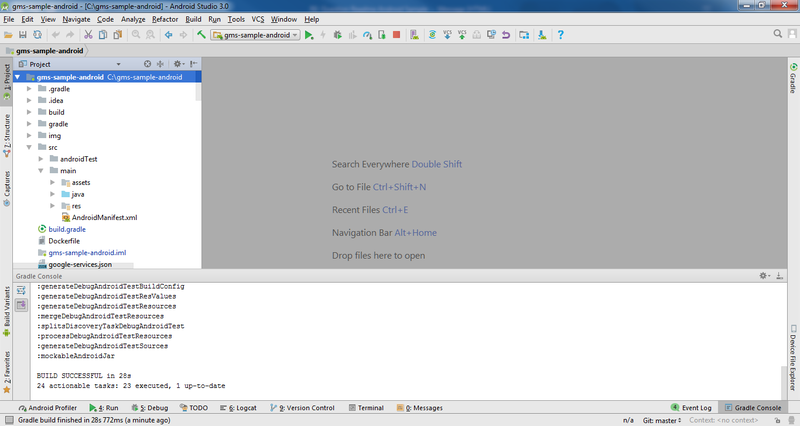The height and width of the screenshot is (426, 800).
Task: Click the green Run app button
Action: click(x=309, y=35)
